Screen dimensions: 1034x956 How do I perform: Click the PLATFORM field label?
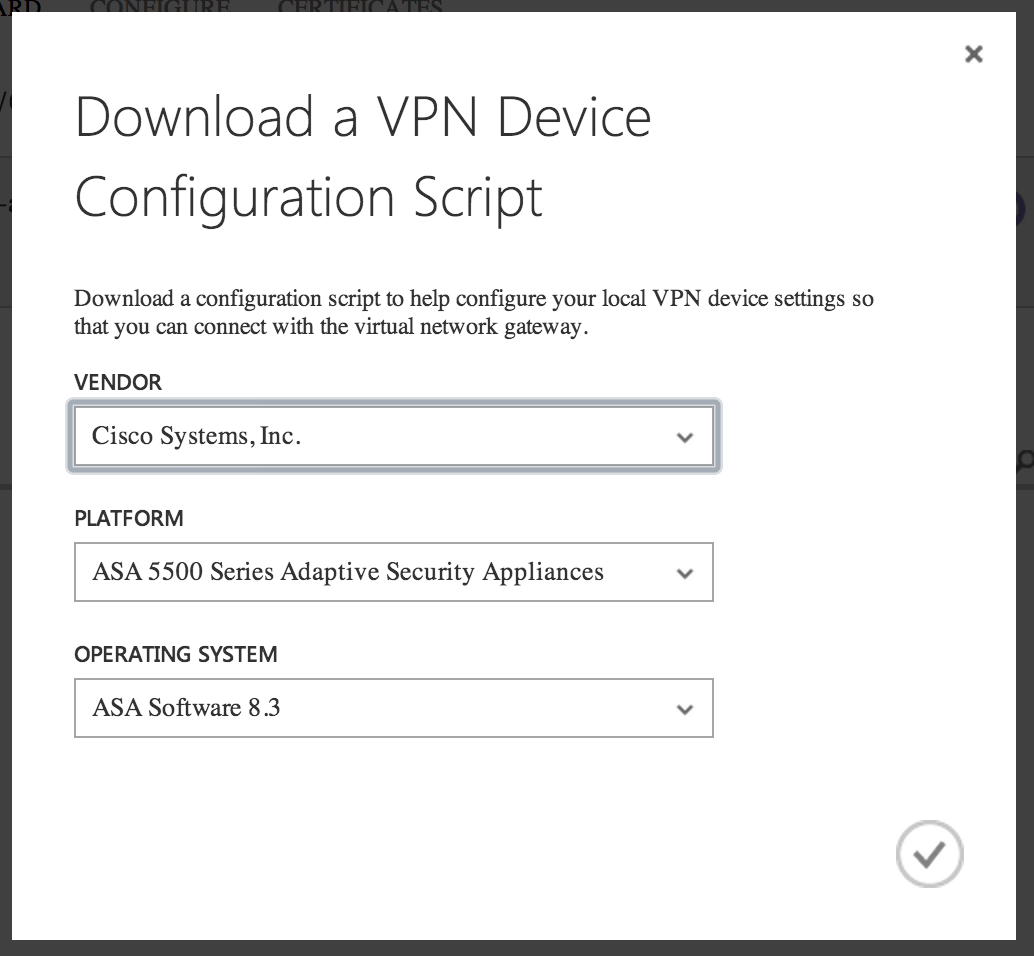tap(129, 518)
